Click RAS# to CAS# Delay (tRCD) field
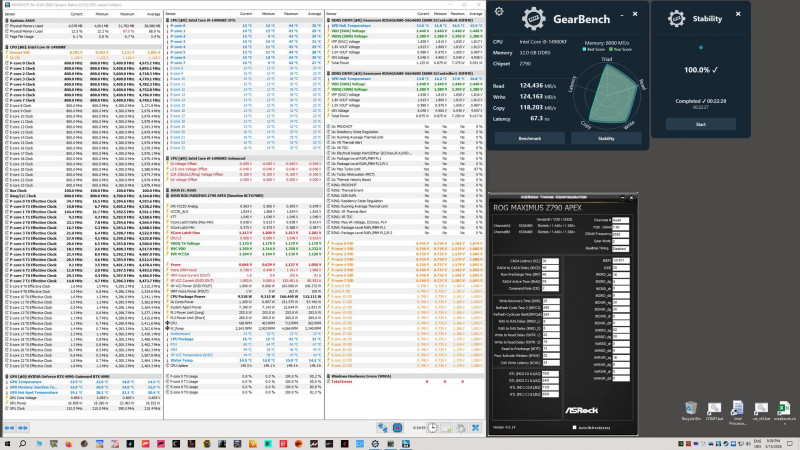The width and height of the screenshot is (800, 450). tap(550, 267)
